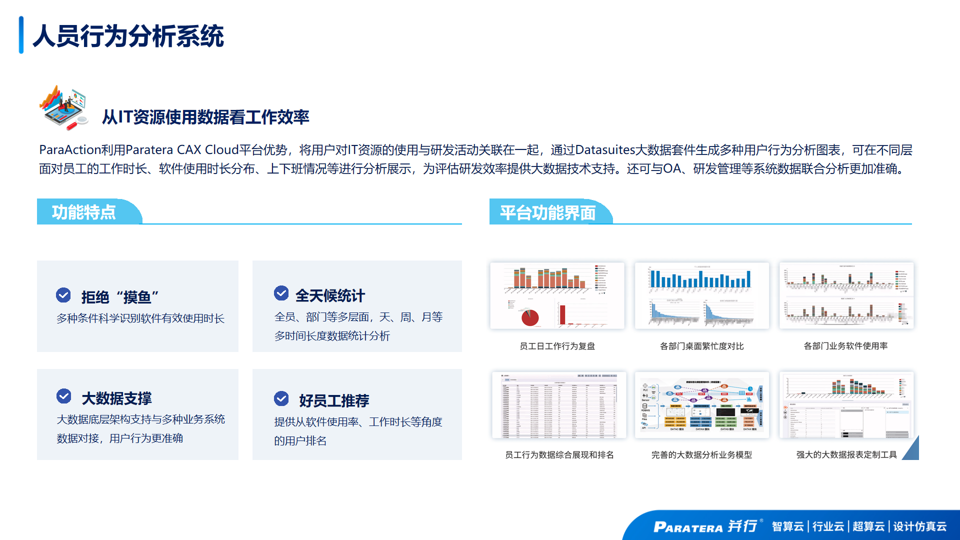
Task: Click 行业云 in the footer banner
Action: coord(828,527)
